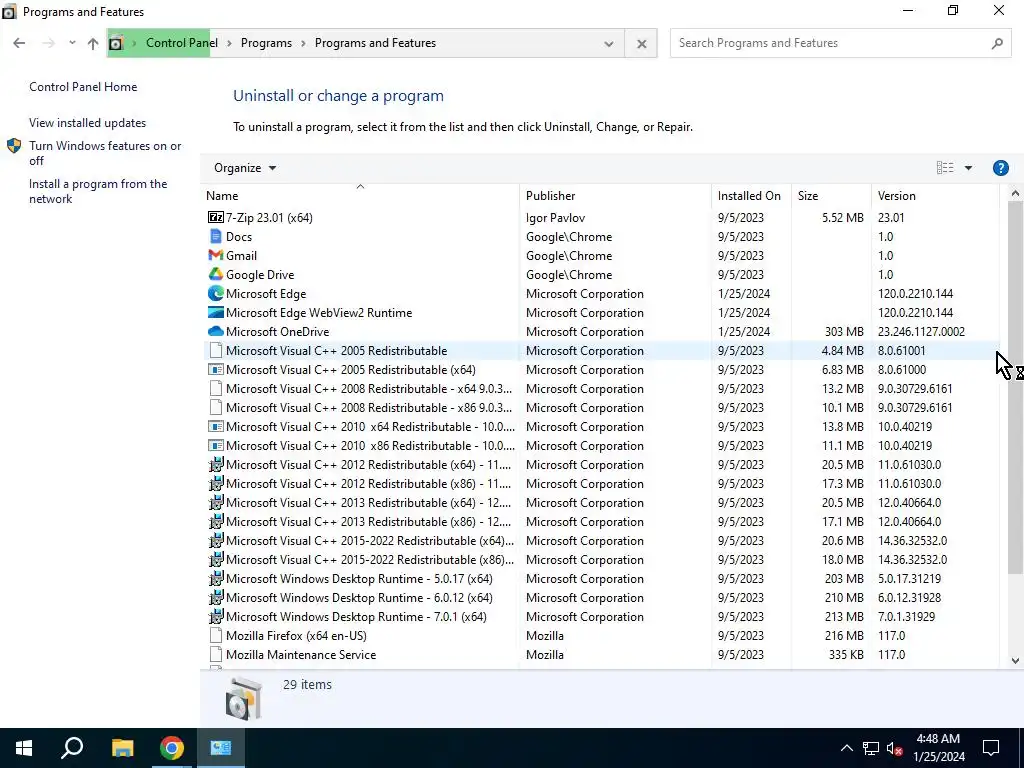Click the Edge WebView2 Runtime icon
The width and height of the screenshot is (1024, 768).
coord(216,312)
